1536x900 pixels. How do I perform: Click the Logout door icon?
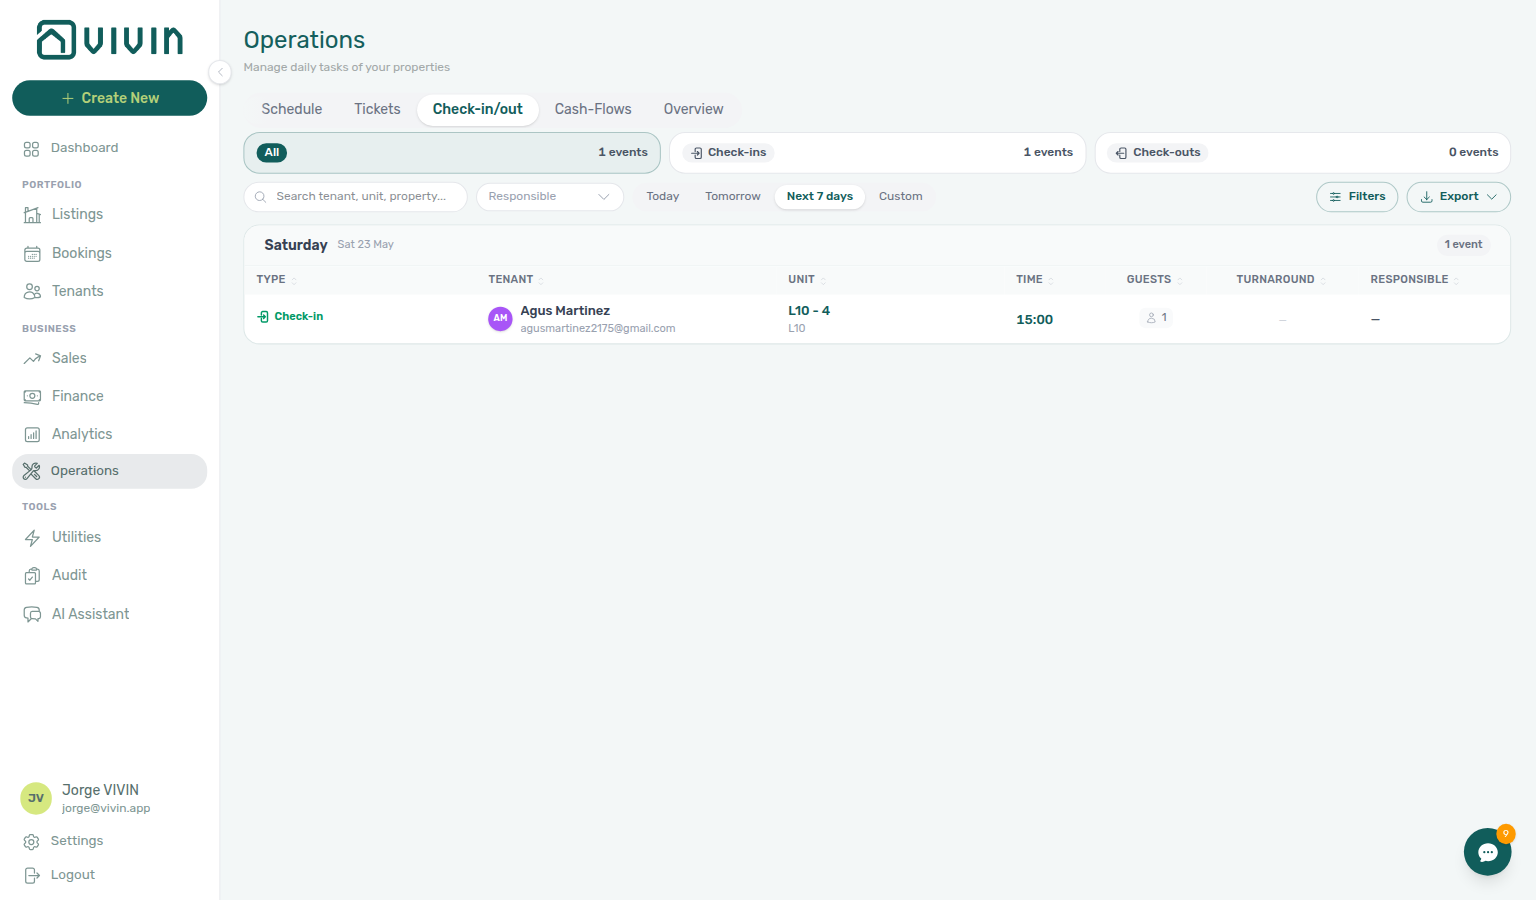tap(31, 876)
